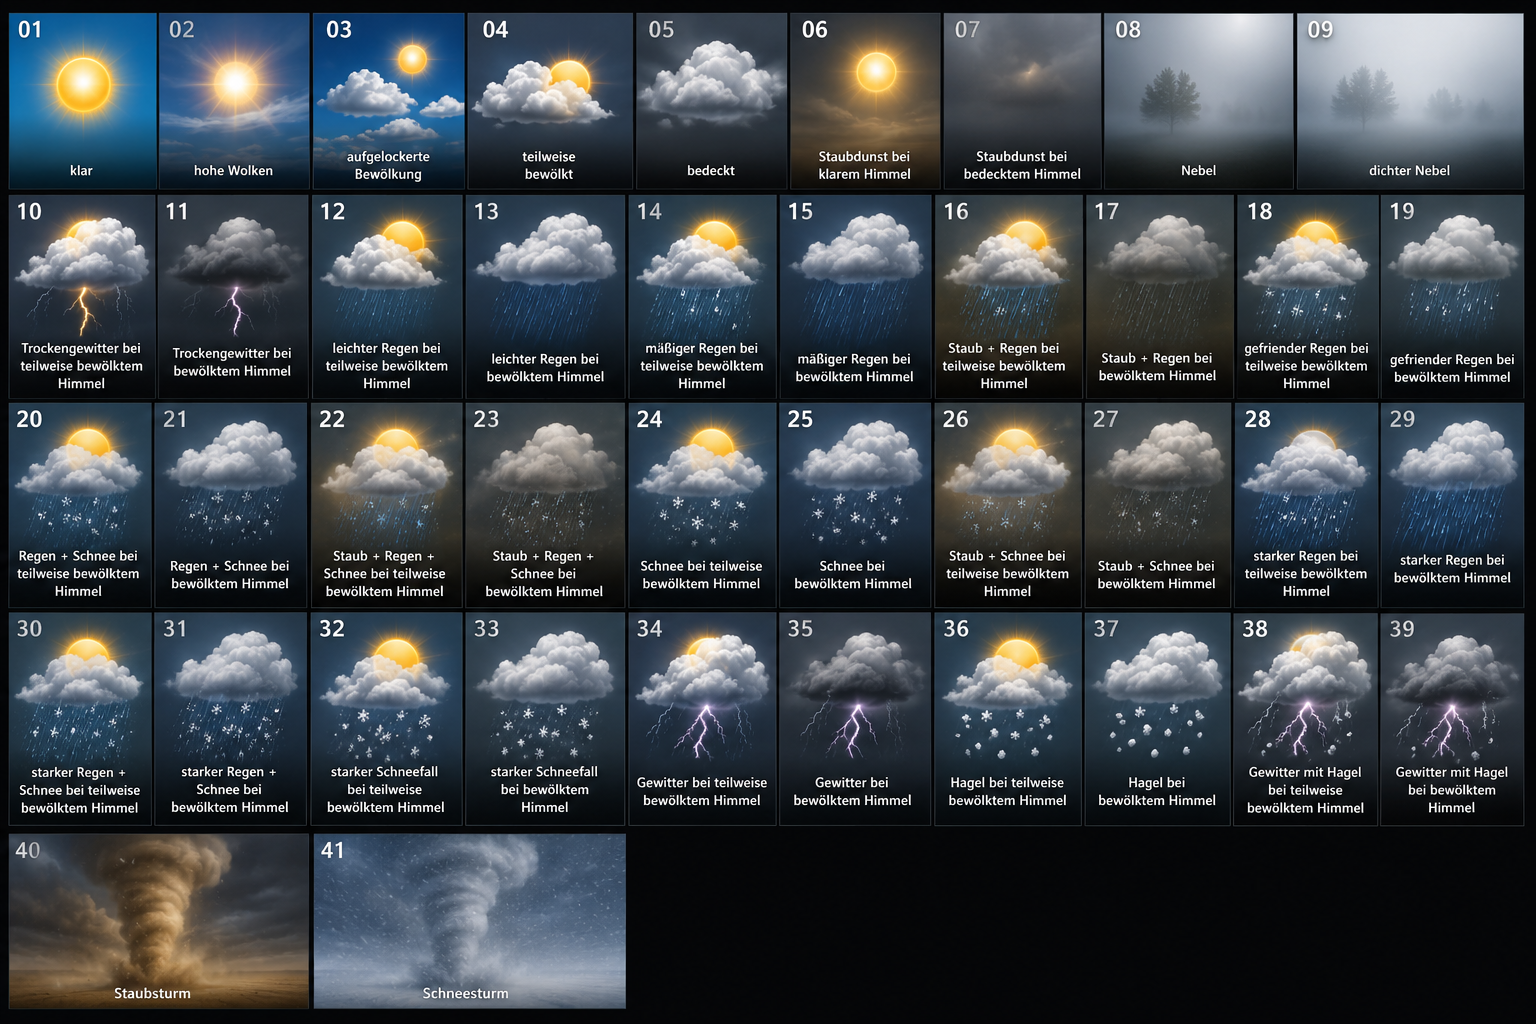Select icon 15 mäßiger Regen bewölkt
The height and width of the screenshot is (1024, 1536).
click(x=855, y=297)
